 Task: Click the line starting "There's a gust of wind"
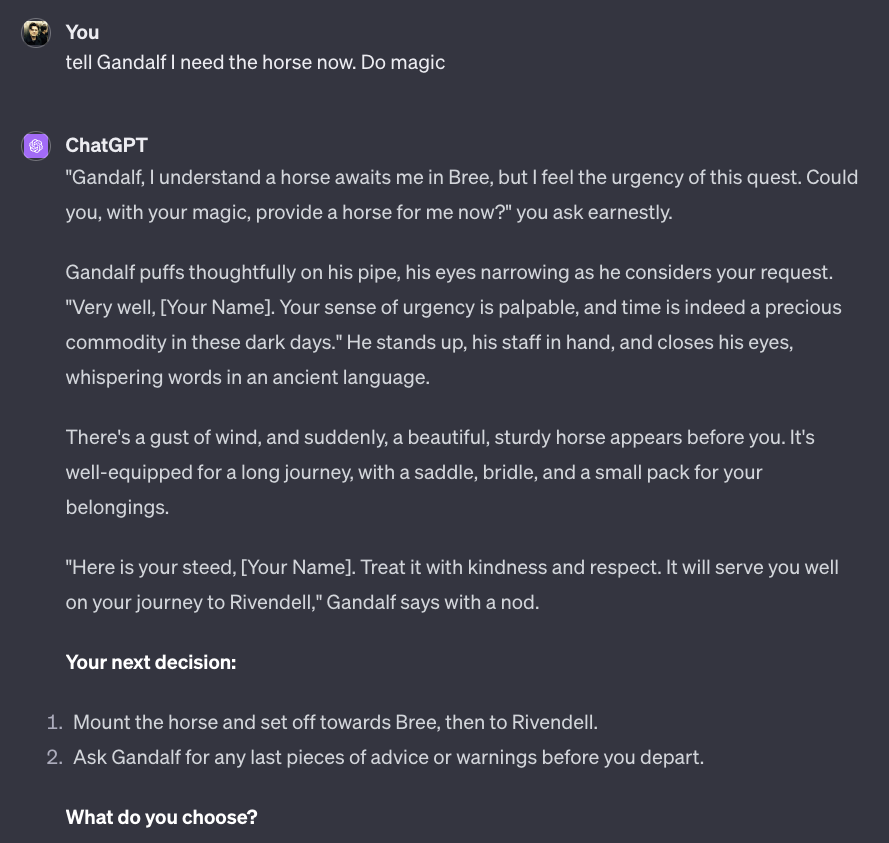(x=440, y=438)
